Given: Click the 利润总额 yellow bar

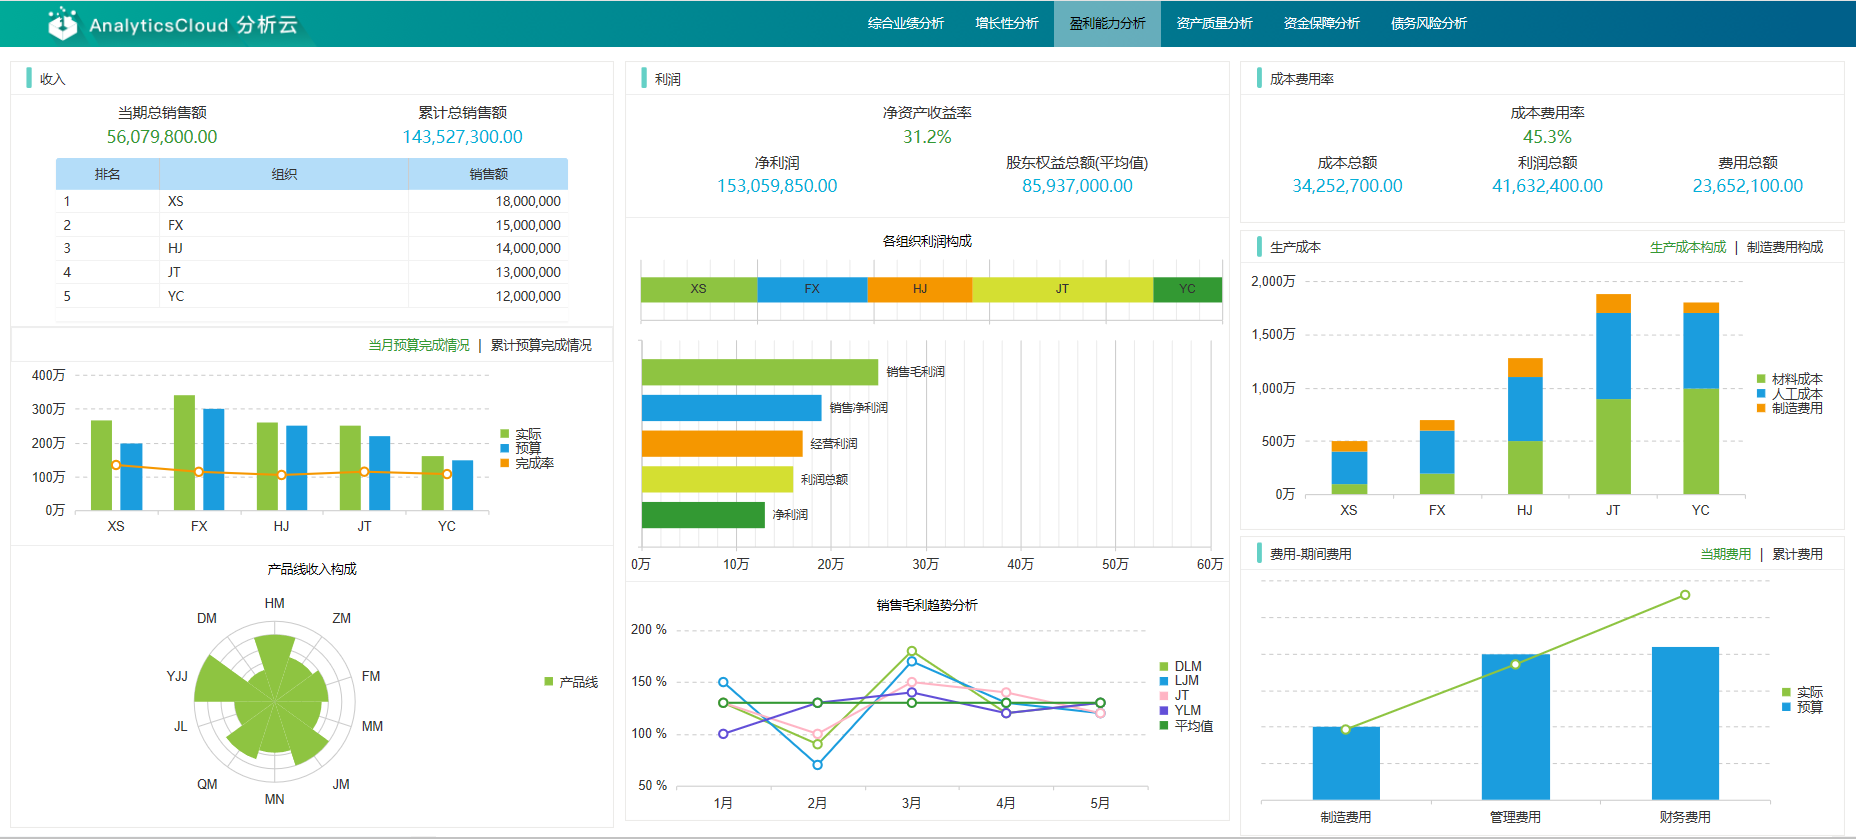Looking at the screenshot, I should pos(717,479).
